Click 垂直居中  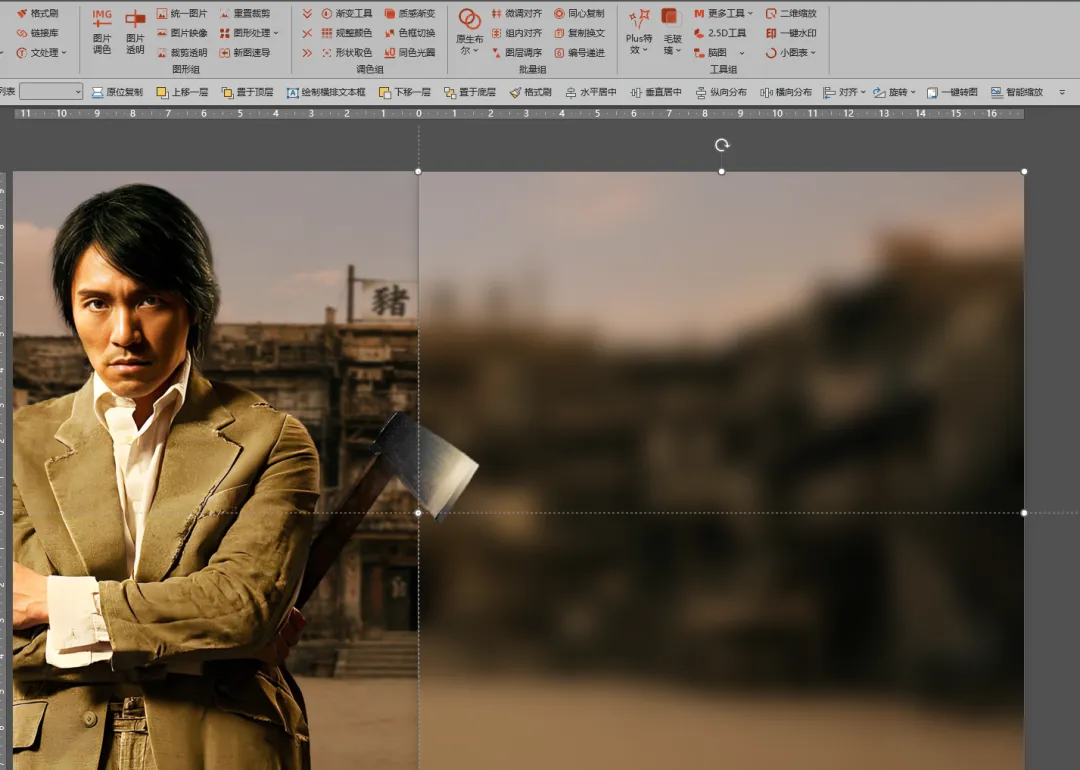656,92
